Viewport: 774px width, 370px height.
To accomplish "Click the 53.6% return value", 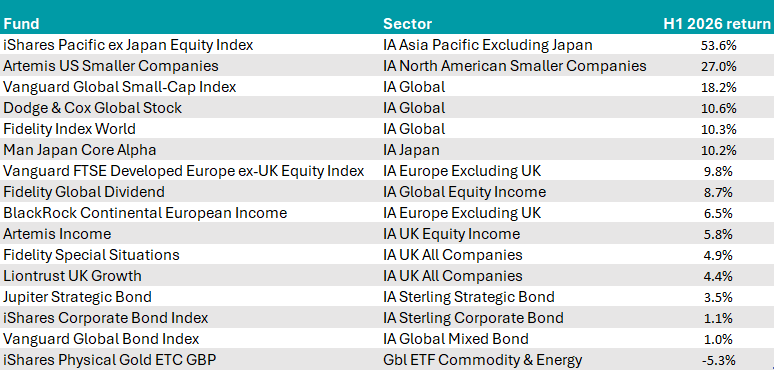I will 718,46.
